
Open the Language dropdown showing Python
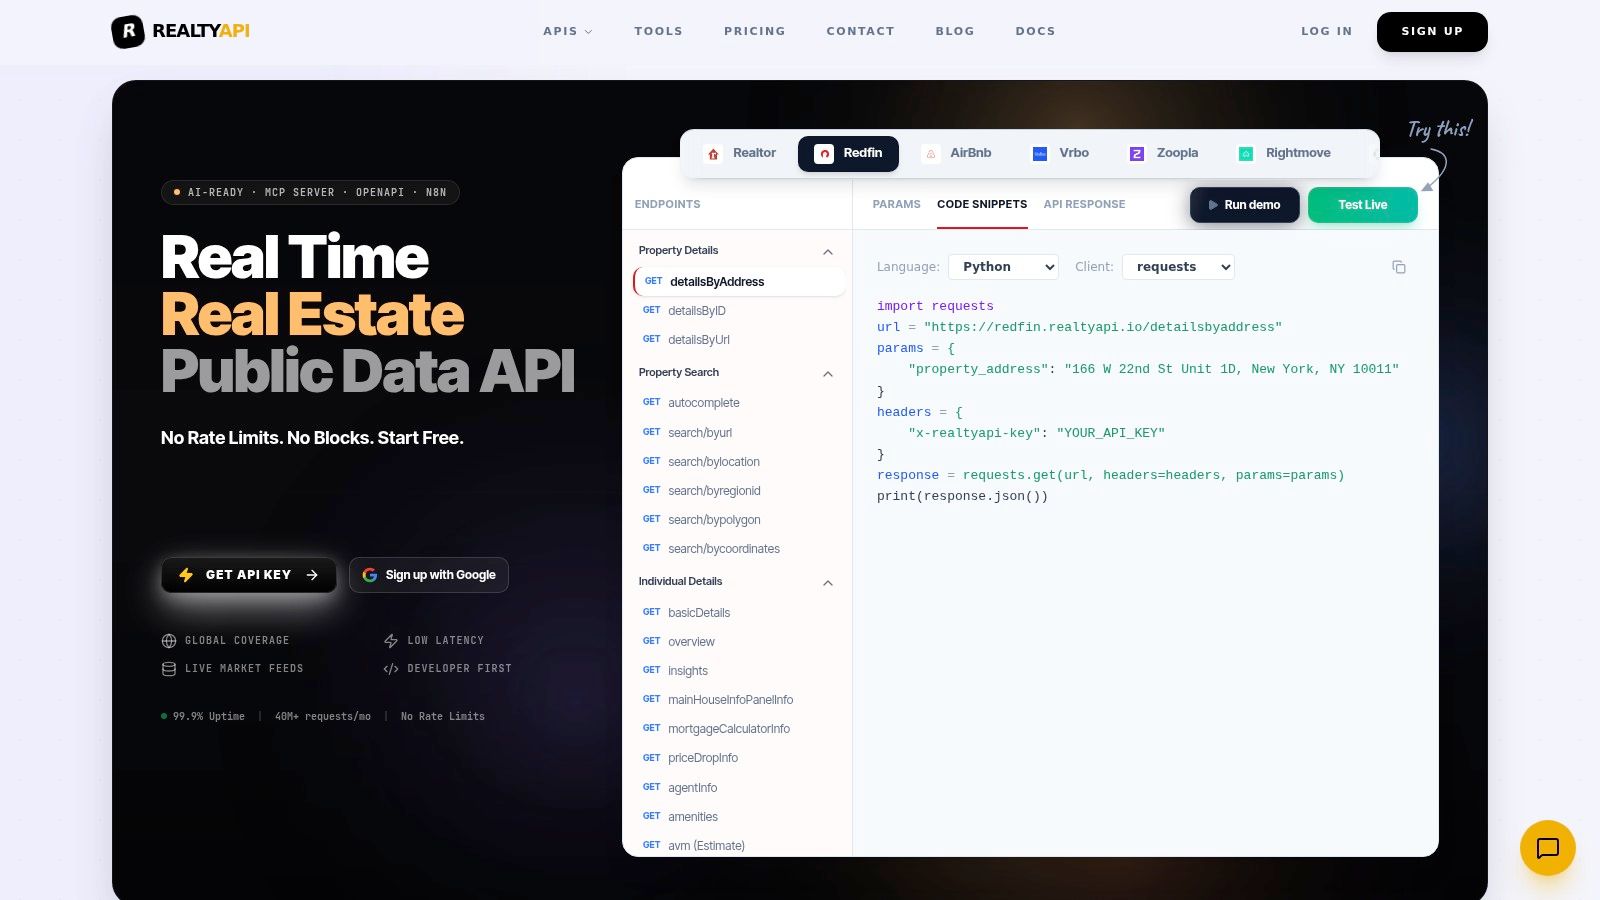pyautogui.click(x=1003, y=267)
